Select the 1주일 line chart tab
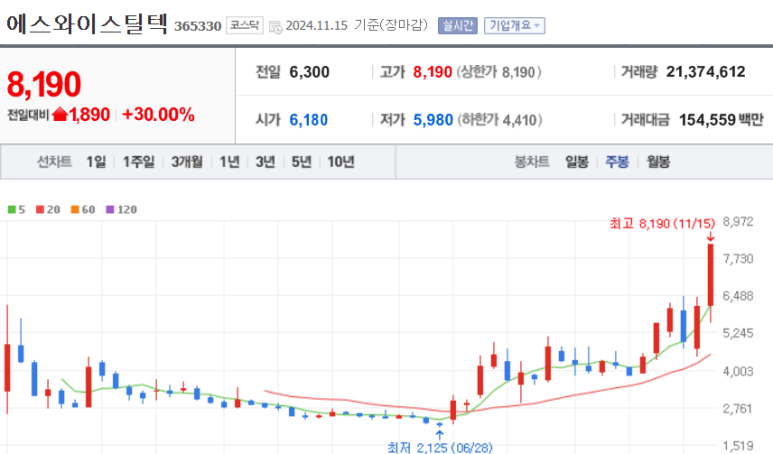This screenshot has width=773, height=454. click(139, 162)
